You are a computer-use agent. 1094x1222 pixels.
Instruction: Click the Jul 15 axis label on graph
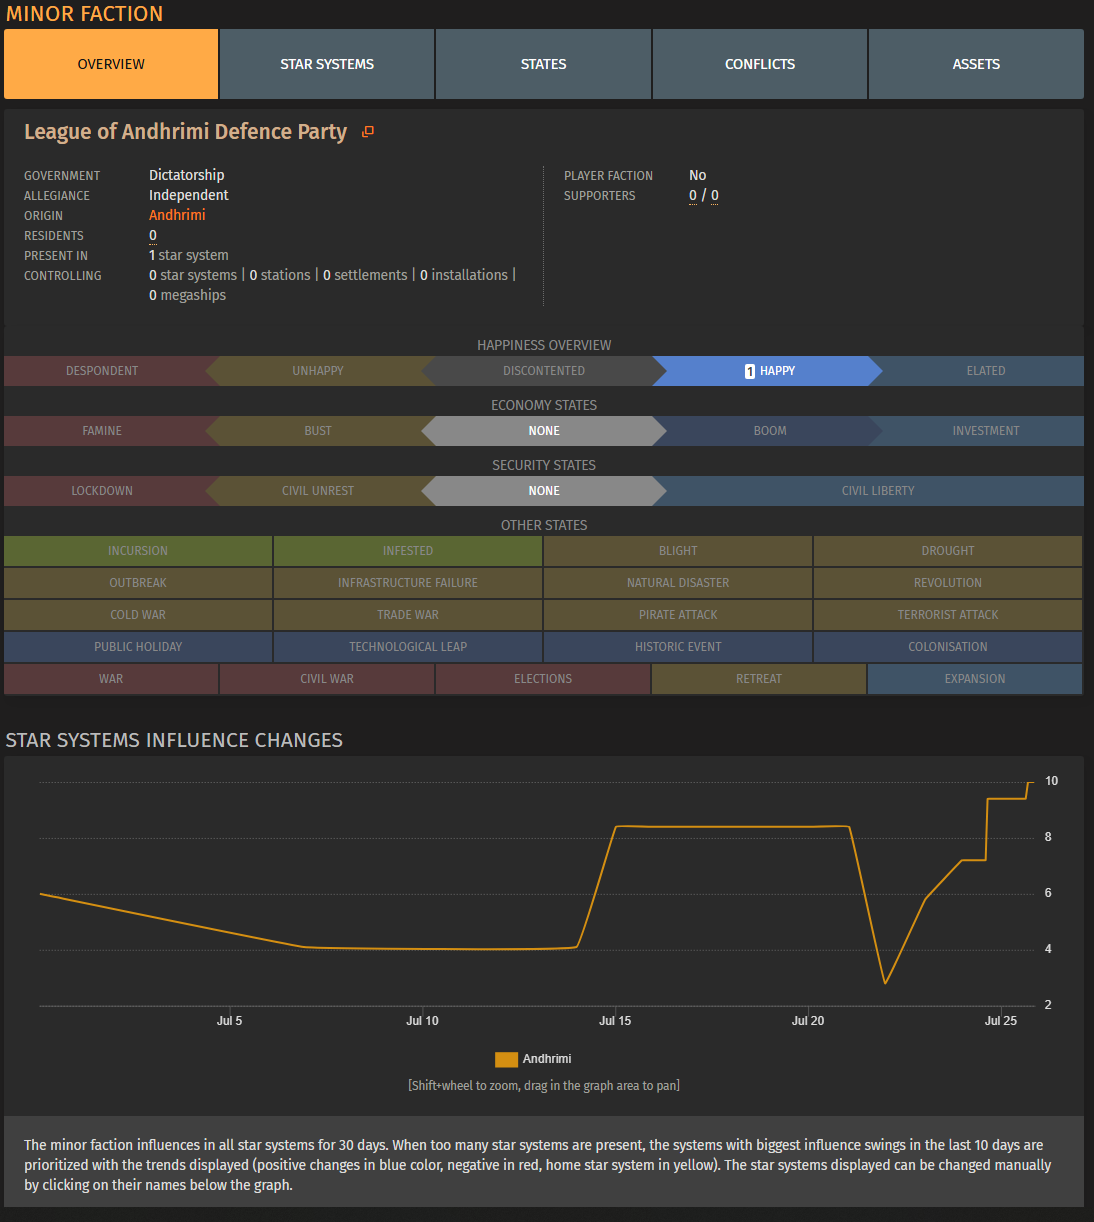click(615, 1021)
